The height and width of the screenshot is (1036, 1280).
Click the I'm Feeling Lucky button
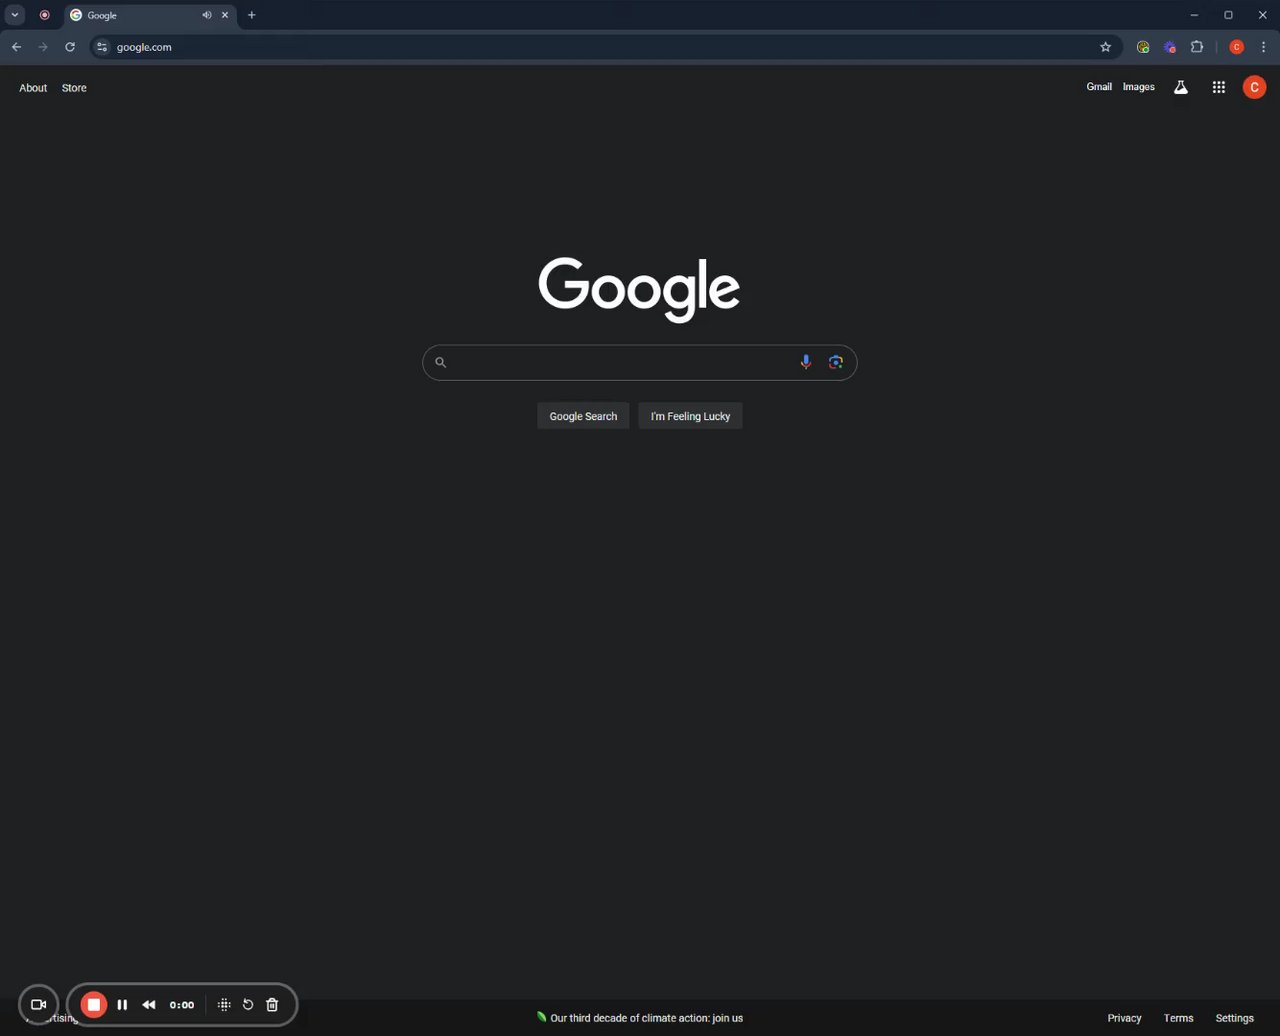(x=690, y=416)
